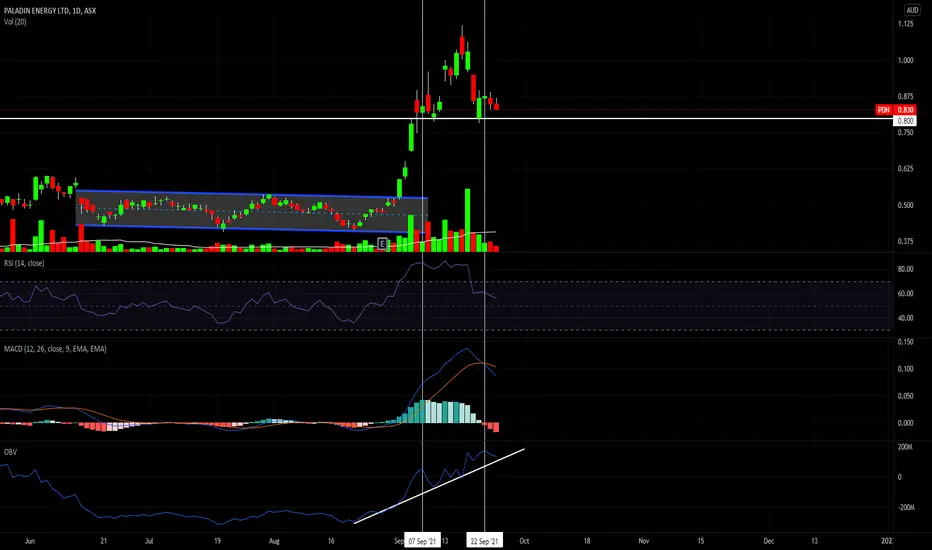932x550 pixels.
Task: Click the 1.000 price scale label
Action: coord(905,60)
